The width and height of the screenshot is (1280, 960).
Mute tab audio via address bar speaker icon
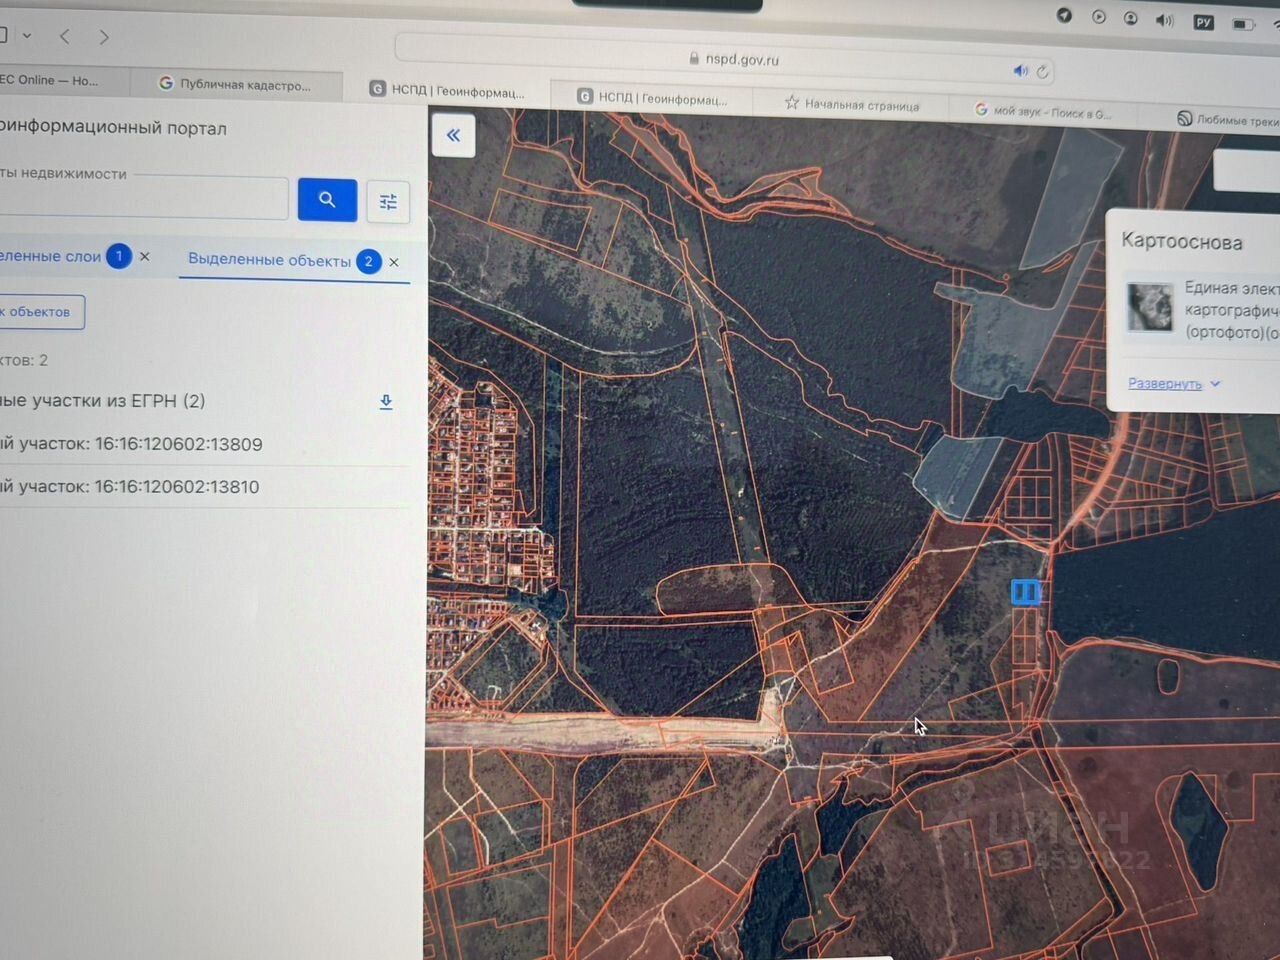(x=1020, y=71)
